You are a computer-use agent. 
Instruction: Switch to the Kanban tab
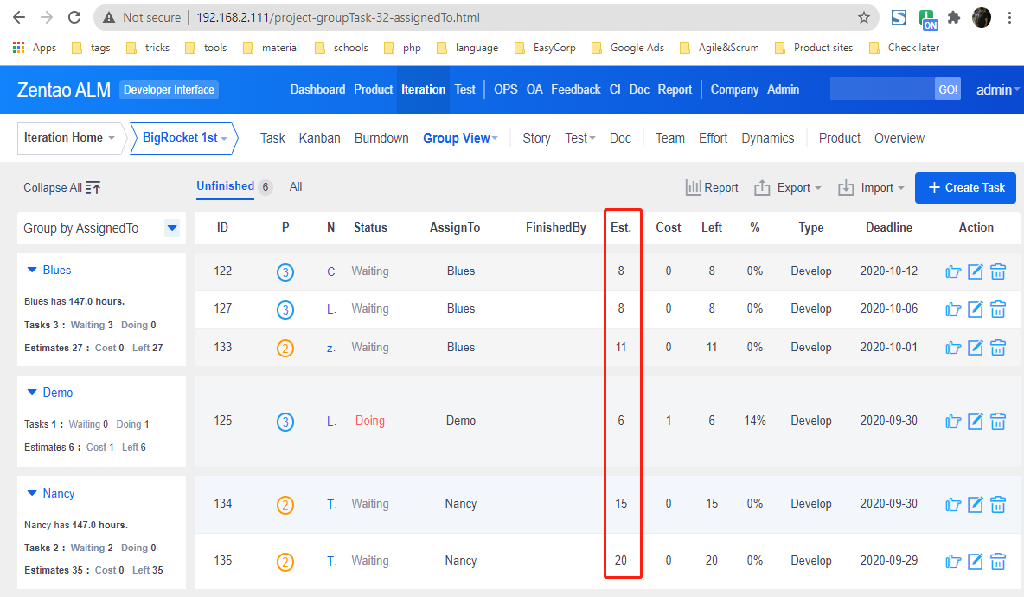point(319,138)
